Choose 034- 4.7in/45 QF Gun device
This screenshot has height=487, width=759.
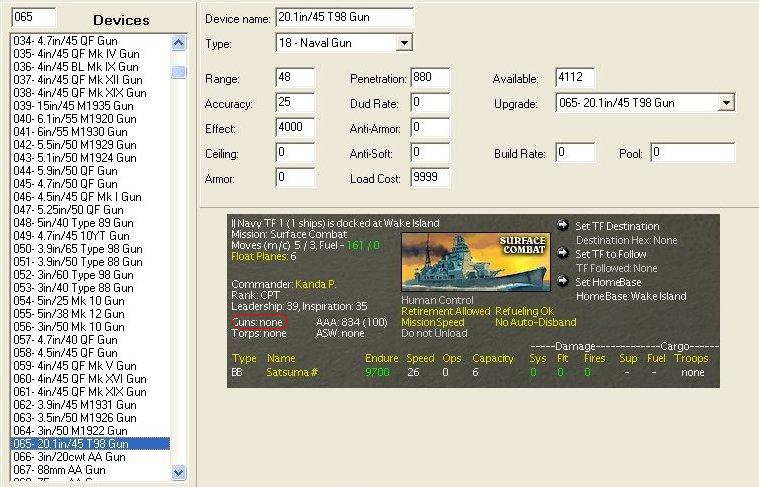pos(64,41)
